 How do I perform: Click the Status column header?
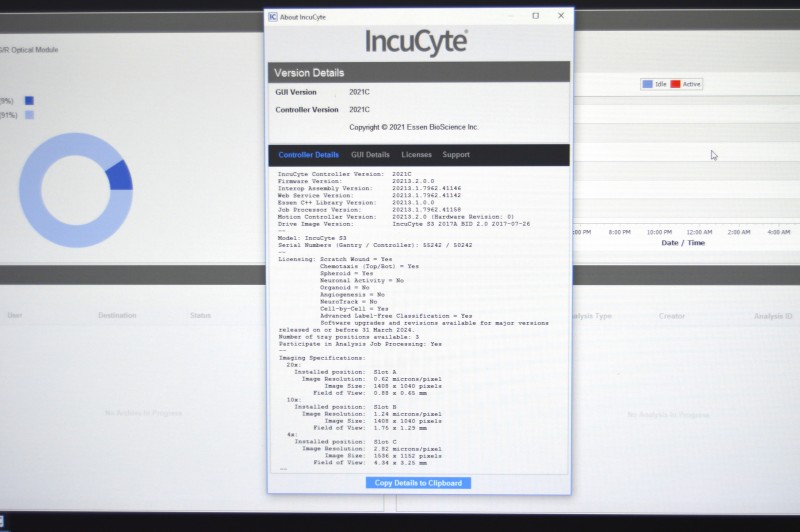tap(201, 315)
